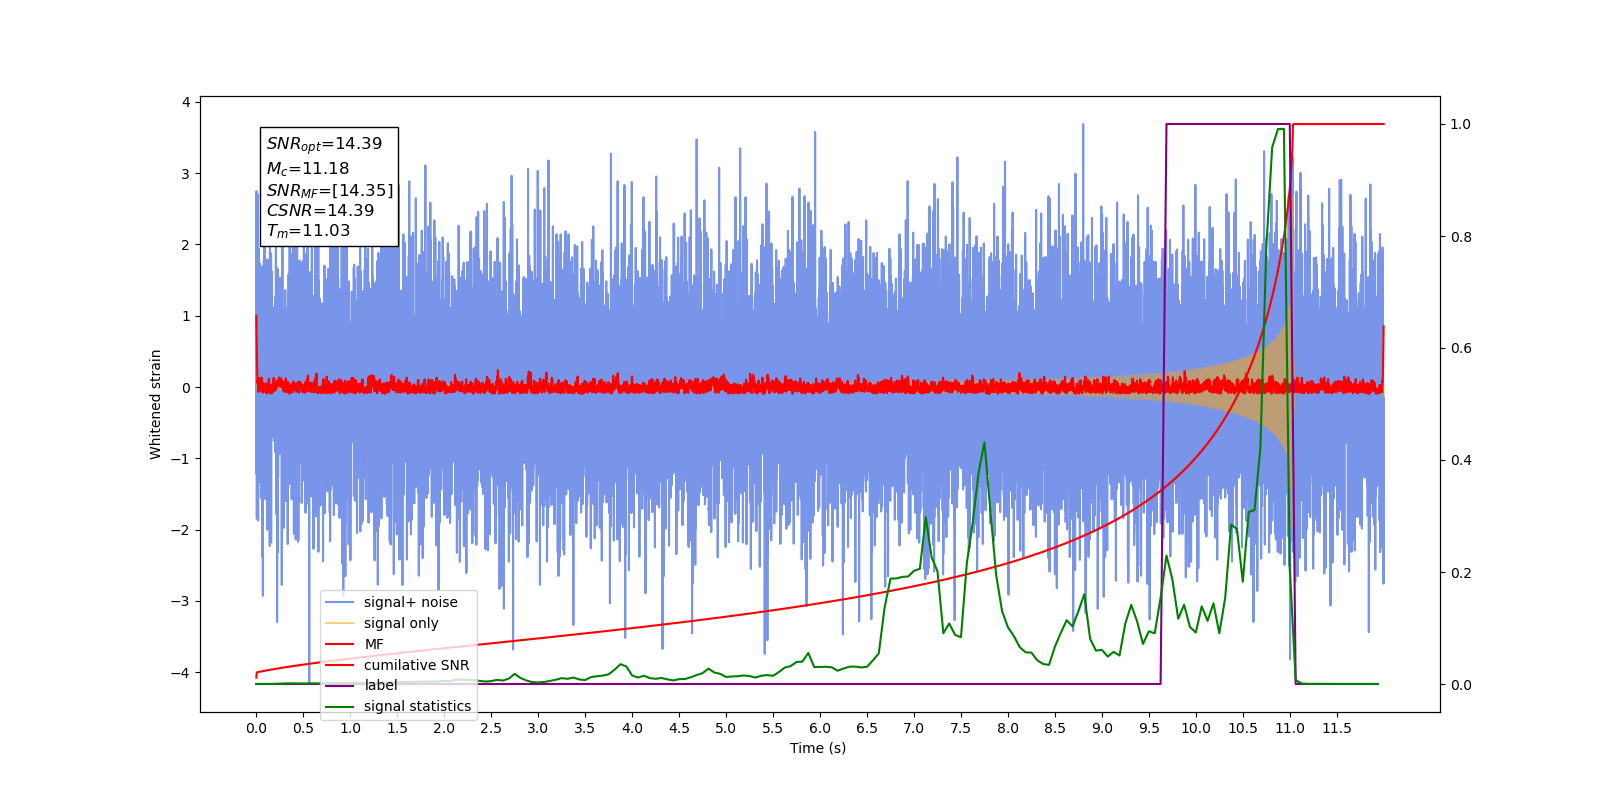This screenshot has height=800, width=1600.
Task: Click the 4 tick on the strain axis
Action: 186,102
